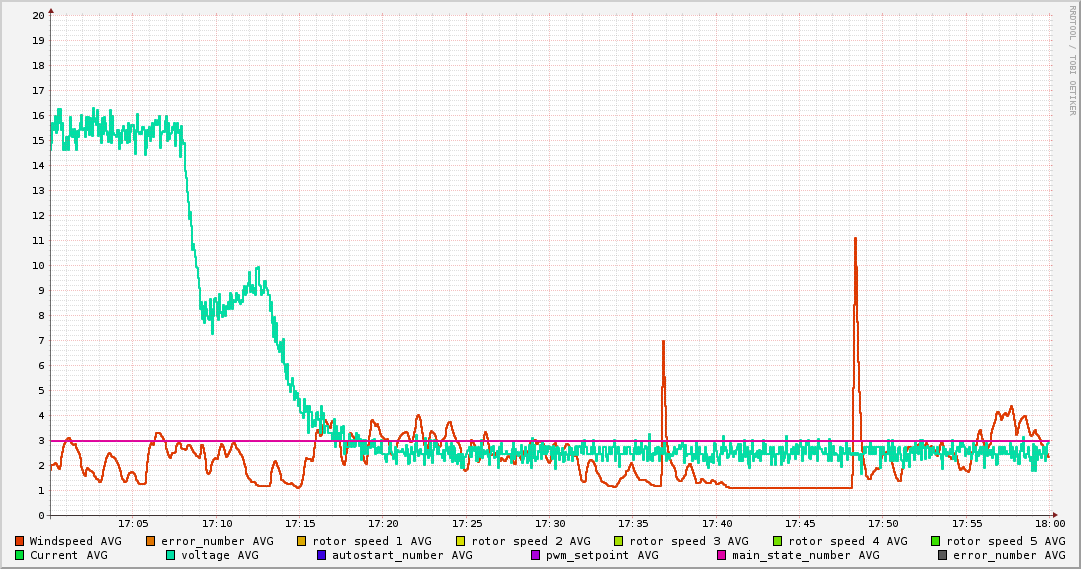Click the yellow rotor speed 2 AVG swatch
This screenshot has height=569, width=1081.
461,541
